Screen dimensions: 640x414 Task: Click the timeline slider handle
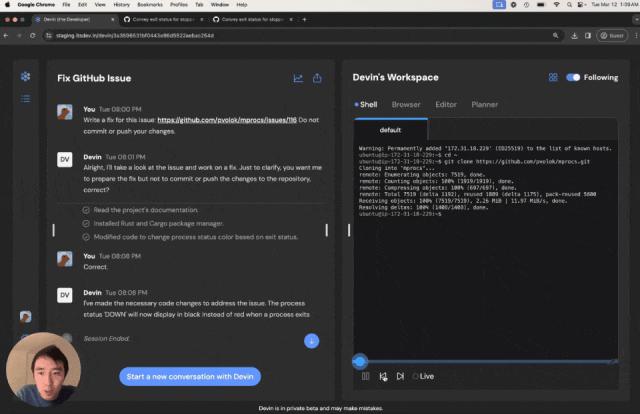pyautogui.click(x=360, y=361)
